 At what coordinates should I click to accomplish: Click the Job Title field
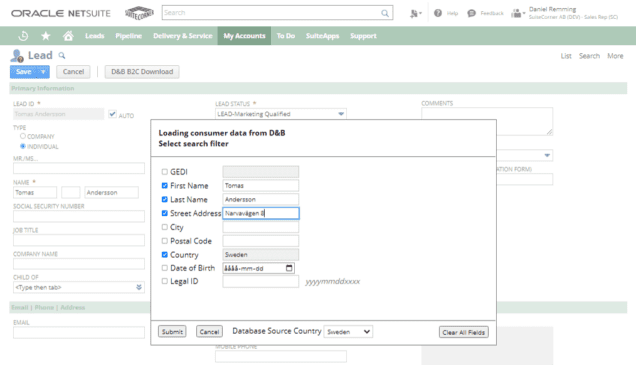pos(79,240)
